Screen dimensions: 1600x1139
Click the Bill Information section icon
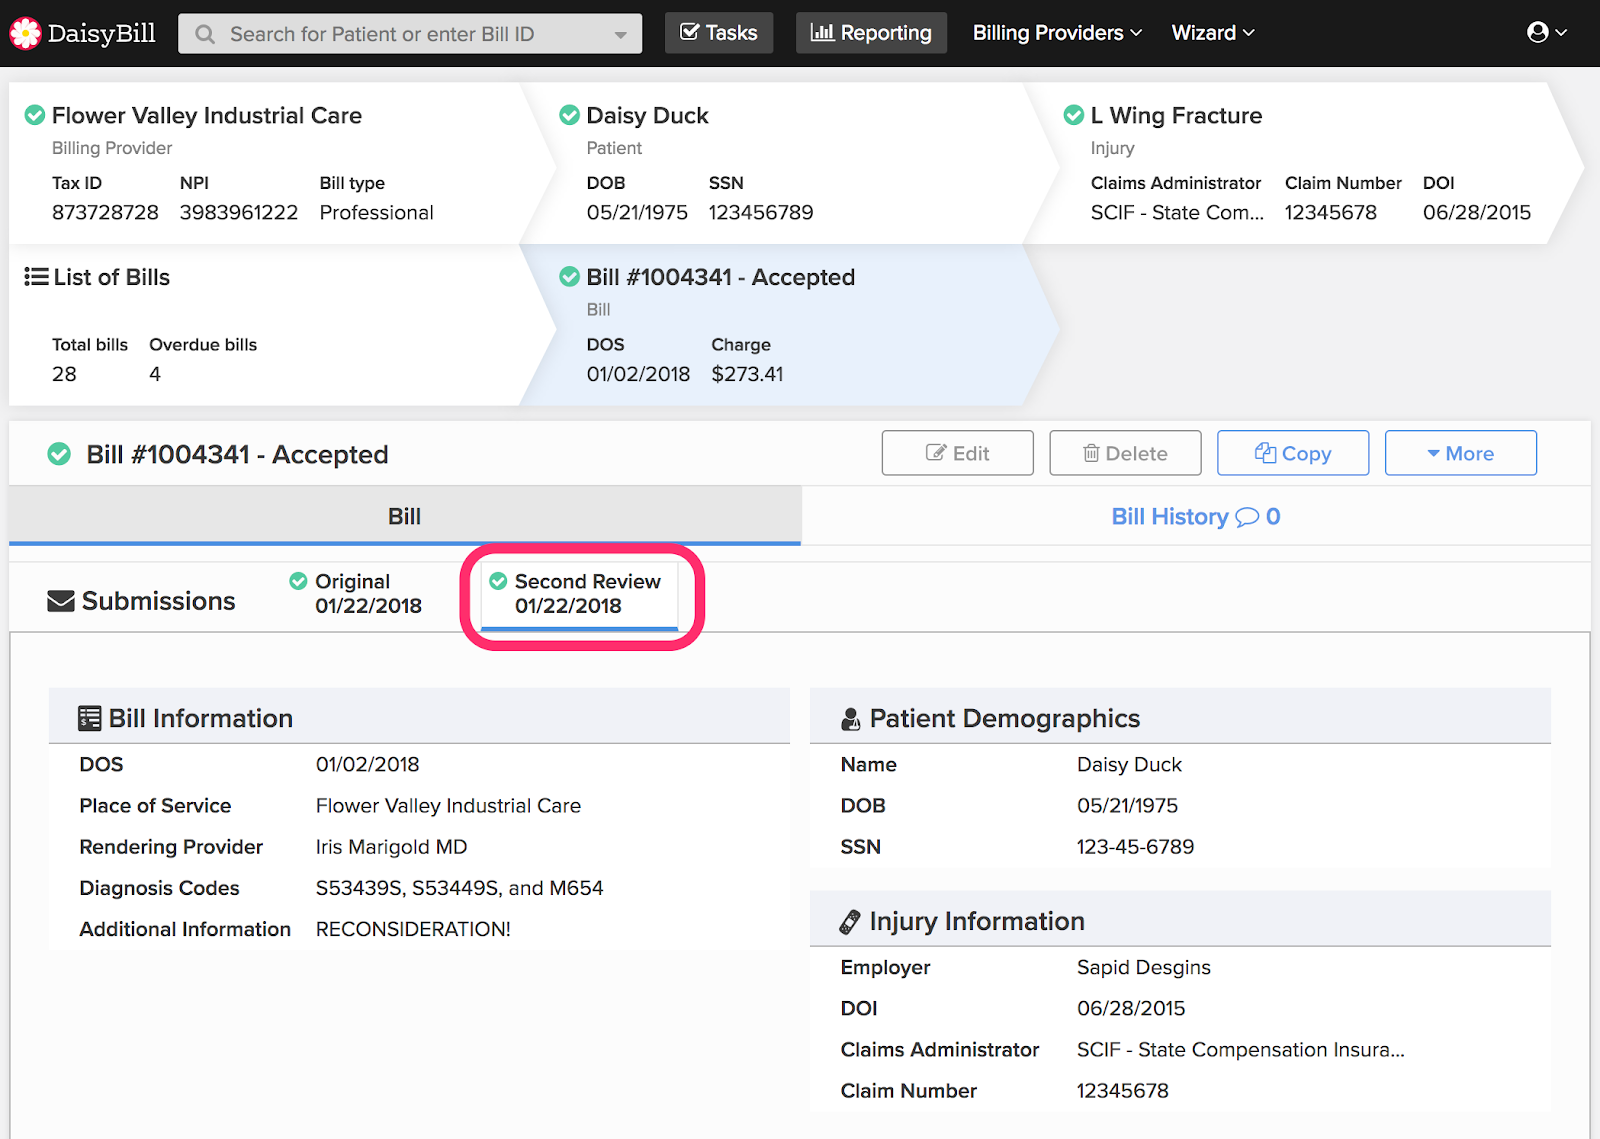click(x=90, y=718)
